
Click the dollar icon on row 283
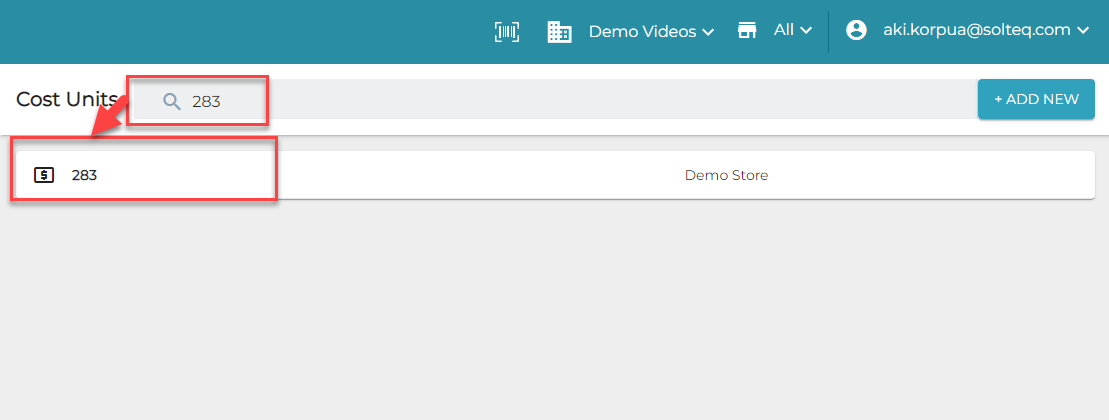pos(43,175)
